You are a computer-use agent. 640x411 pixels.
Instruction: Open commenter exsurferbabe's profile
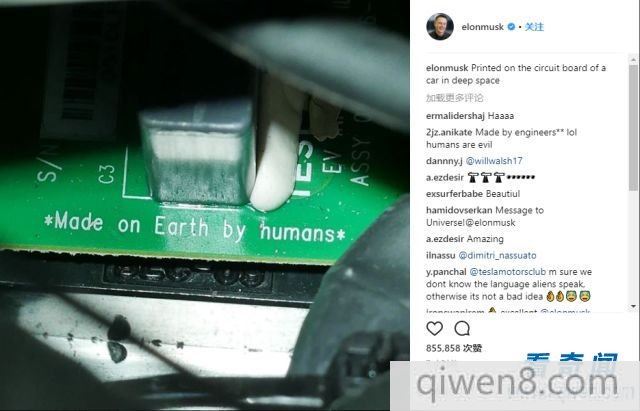[454, 194]
